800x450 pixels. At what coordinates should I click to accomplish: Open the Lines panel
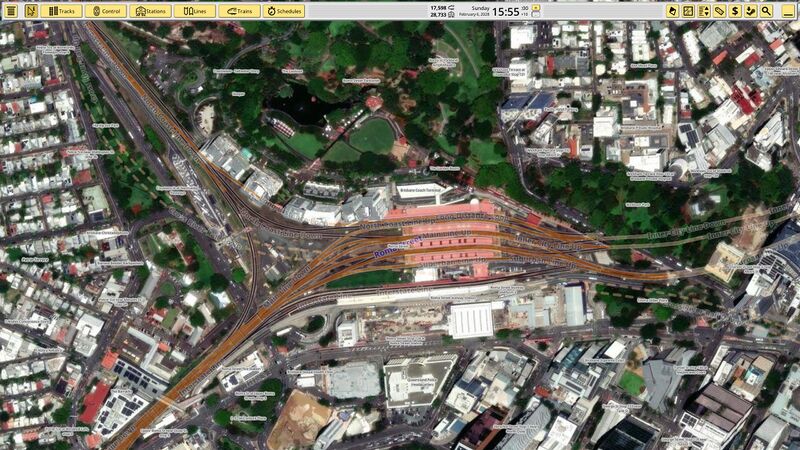point(195,11)
